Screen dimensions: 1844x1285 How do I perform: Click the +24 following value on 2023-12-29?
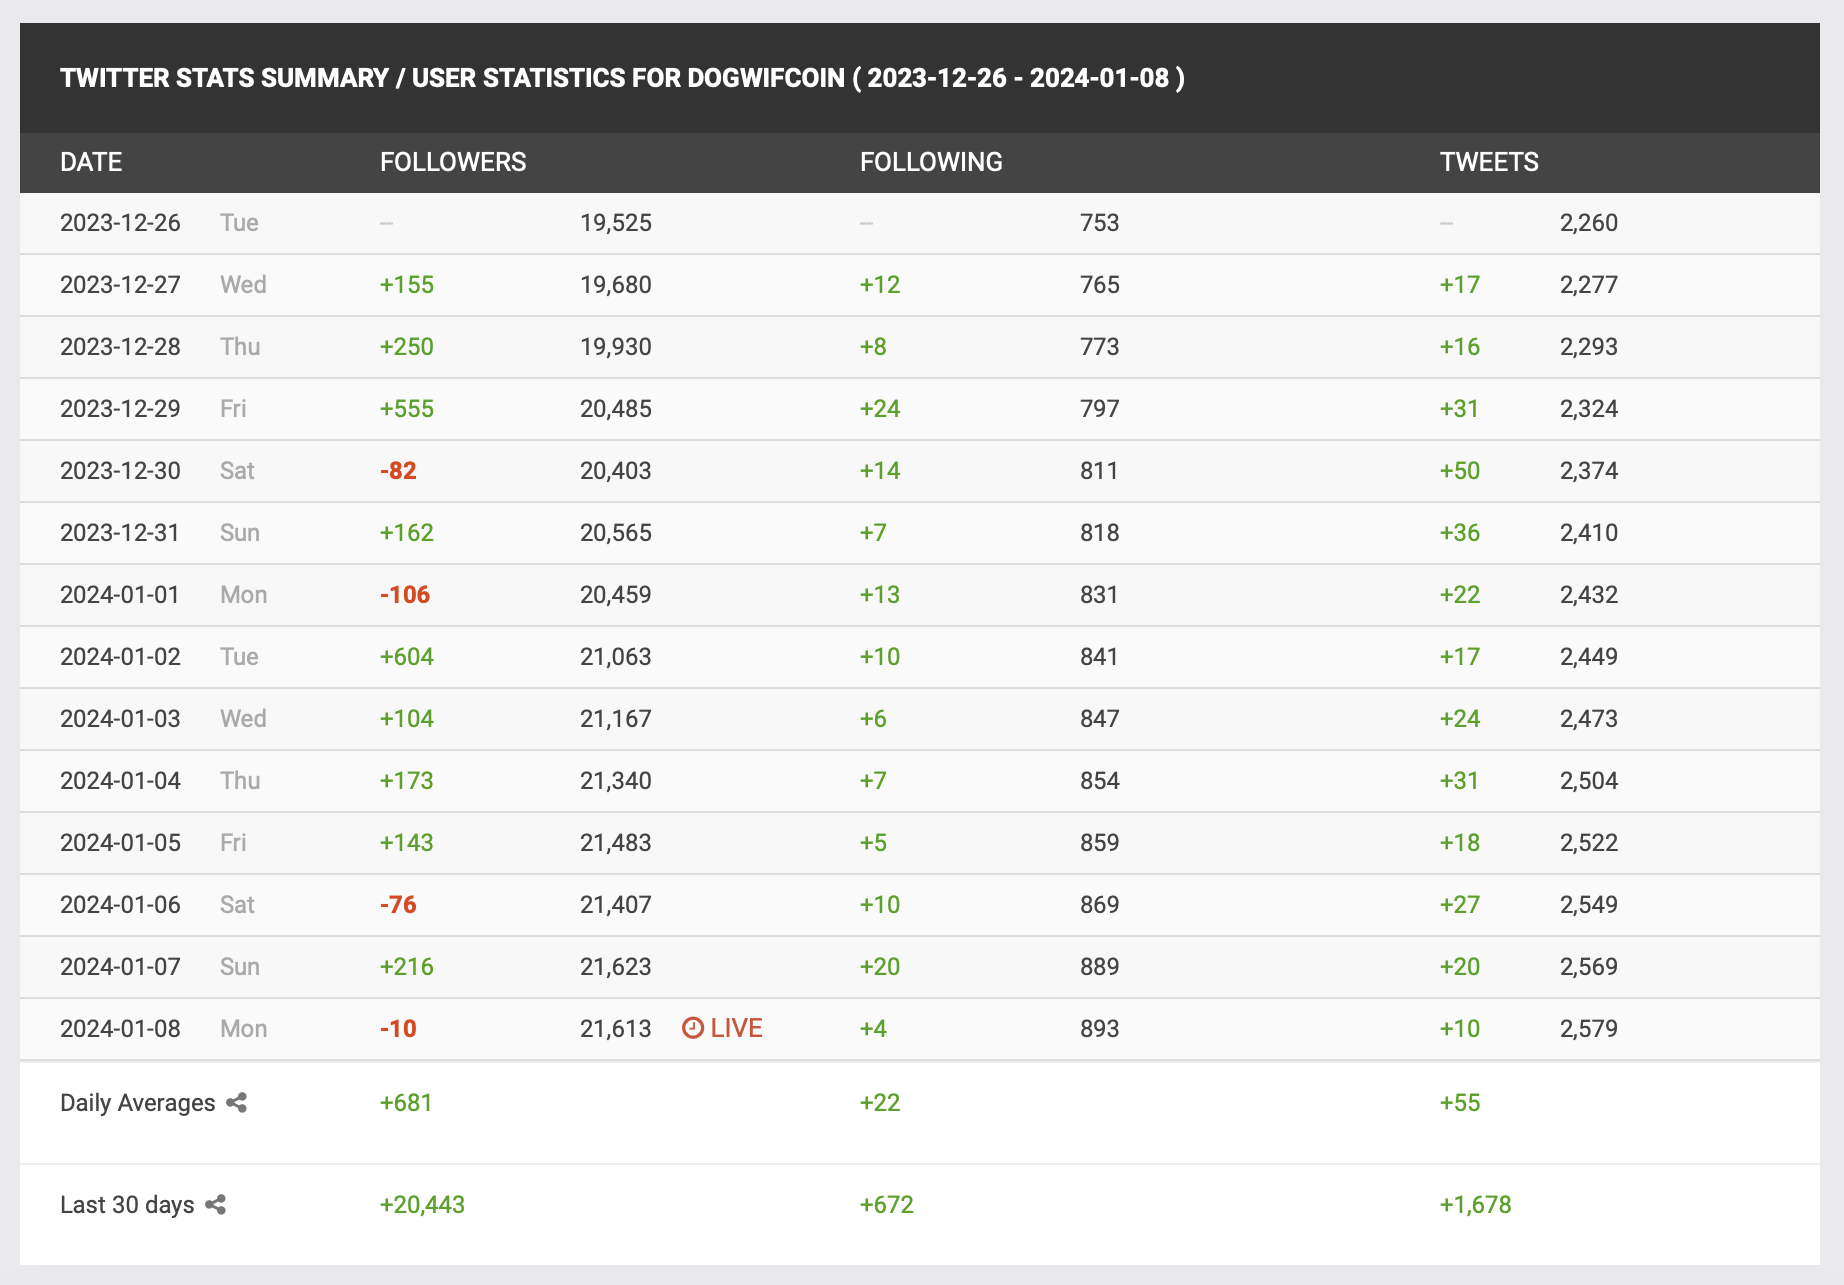(880, 408)
